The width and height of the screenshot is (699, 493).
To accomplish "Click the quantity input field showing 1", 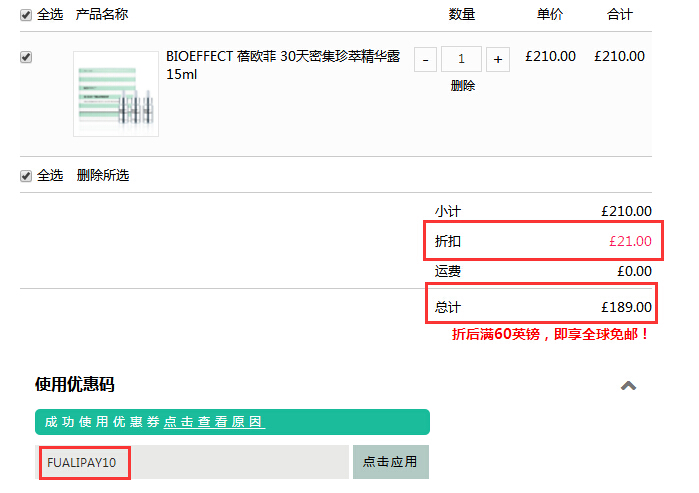I will 461,59.
